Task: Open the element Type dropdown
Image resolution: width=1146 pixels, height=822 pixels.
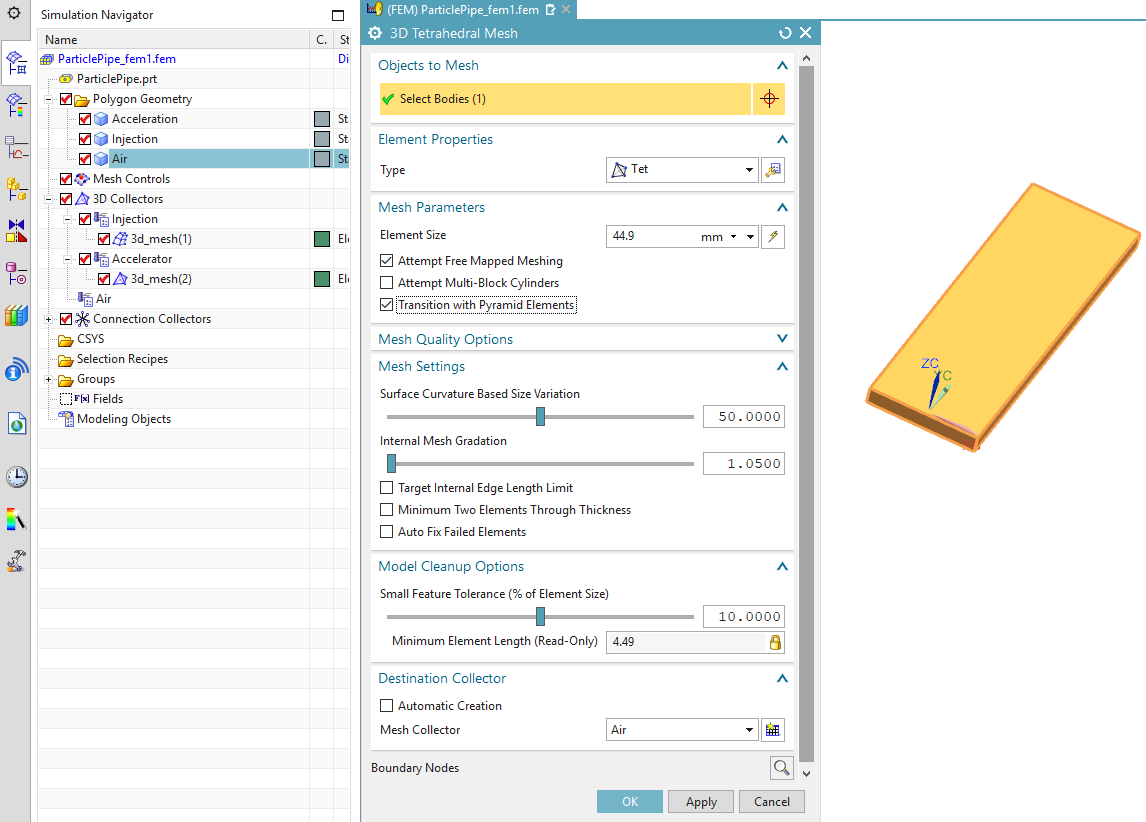Action: 682,170
